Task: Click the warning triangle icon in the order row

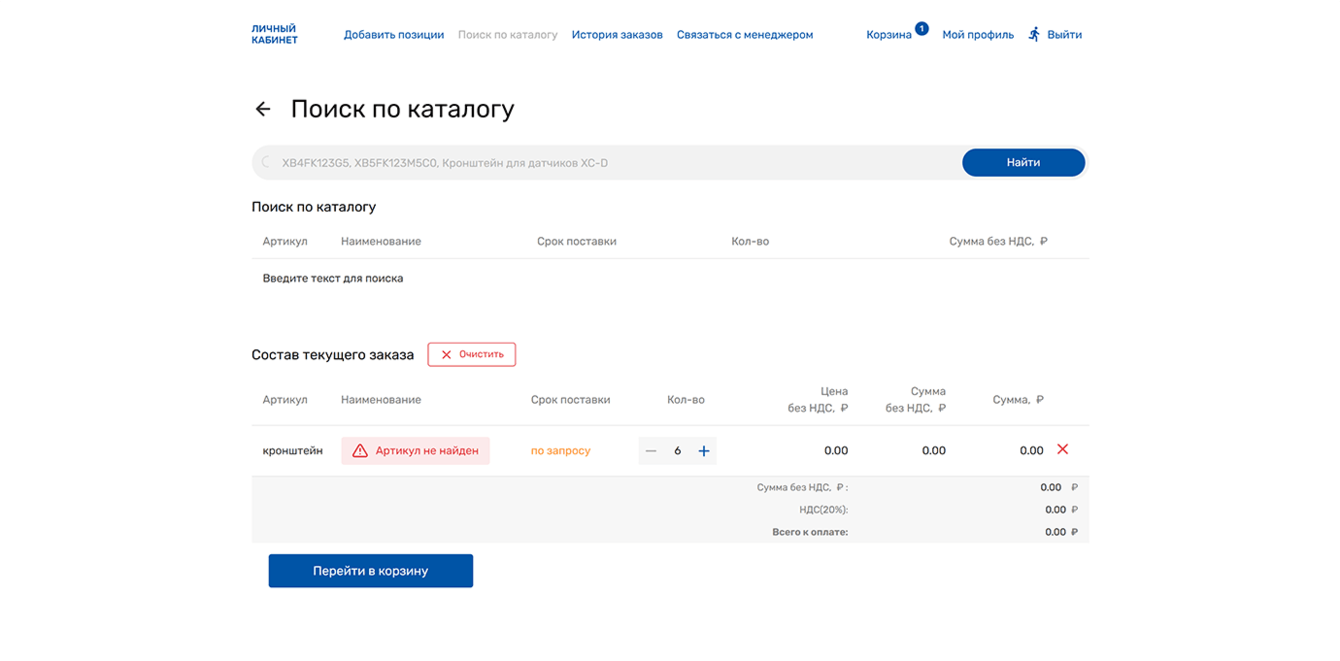Action: [x=360, y=451]
